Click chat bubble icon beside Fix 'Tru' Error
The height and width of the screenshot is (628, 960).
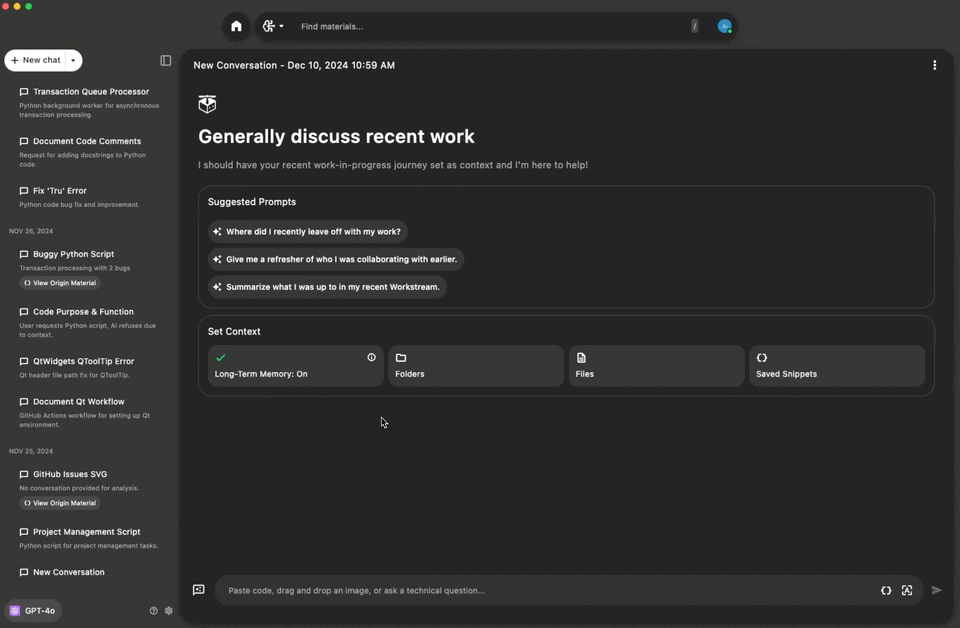coord(24,190)
